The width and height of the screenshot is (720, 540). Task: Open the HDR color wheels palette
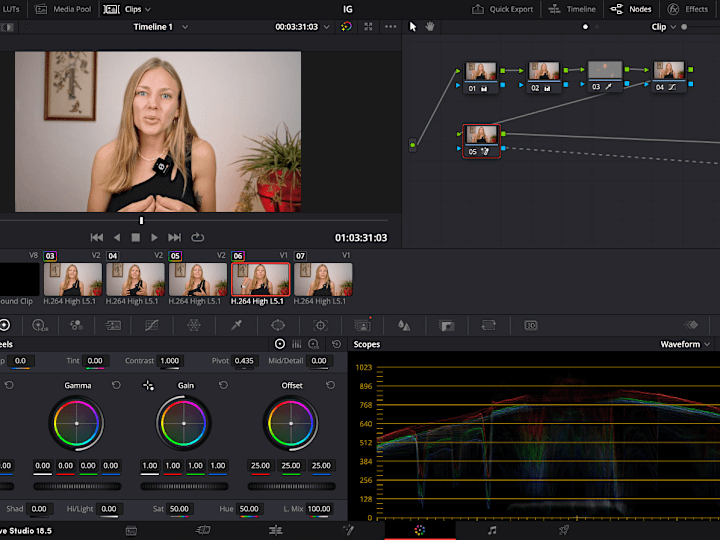coord(40,326)
